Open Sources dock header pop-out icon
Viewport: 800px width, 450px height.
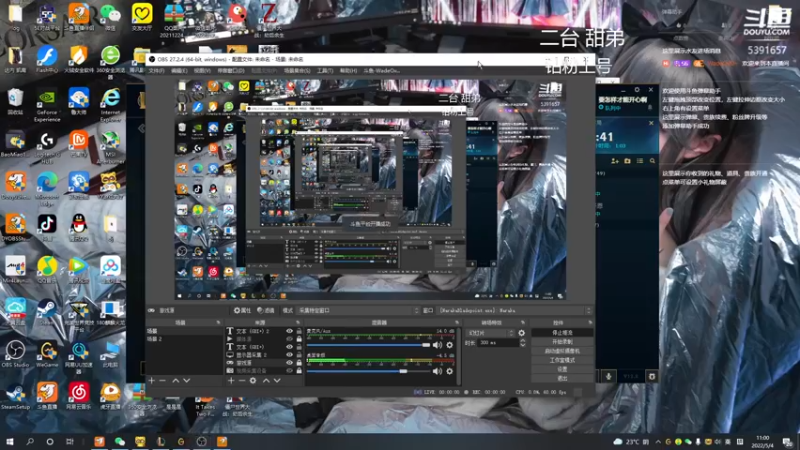(298, 322)
